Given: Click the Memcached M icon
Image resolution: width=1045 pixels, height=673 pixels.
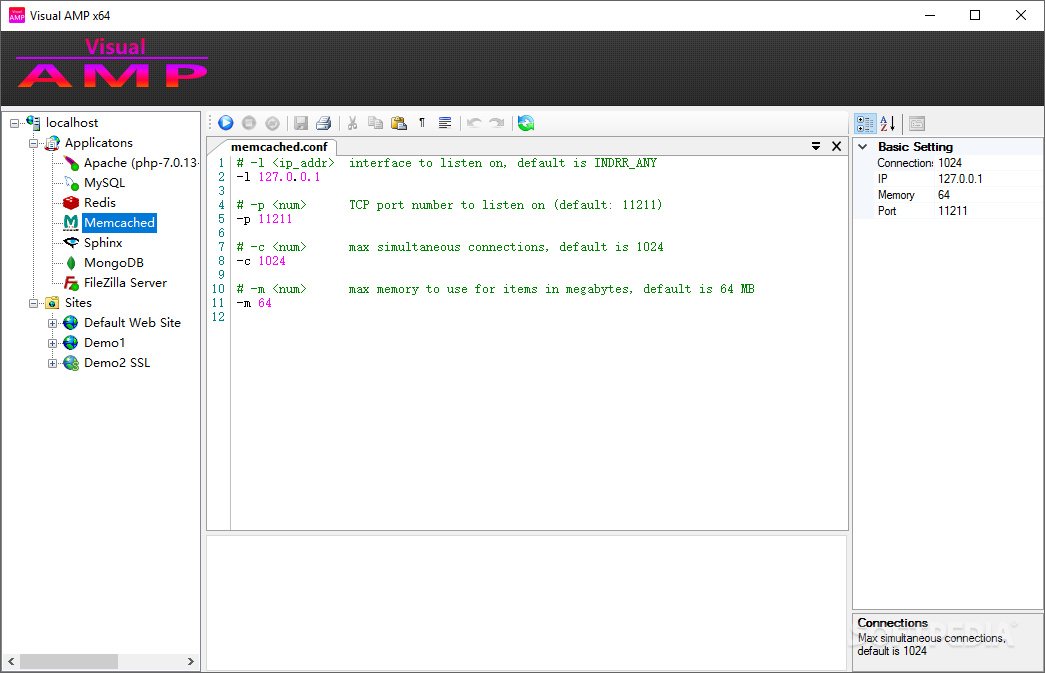Looking at the screenshot, I should click(x=71, y=223).
